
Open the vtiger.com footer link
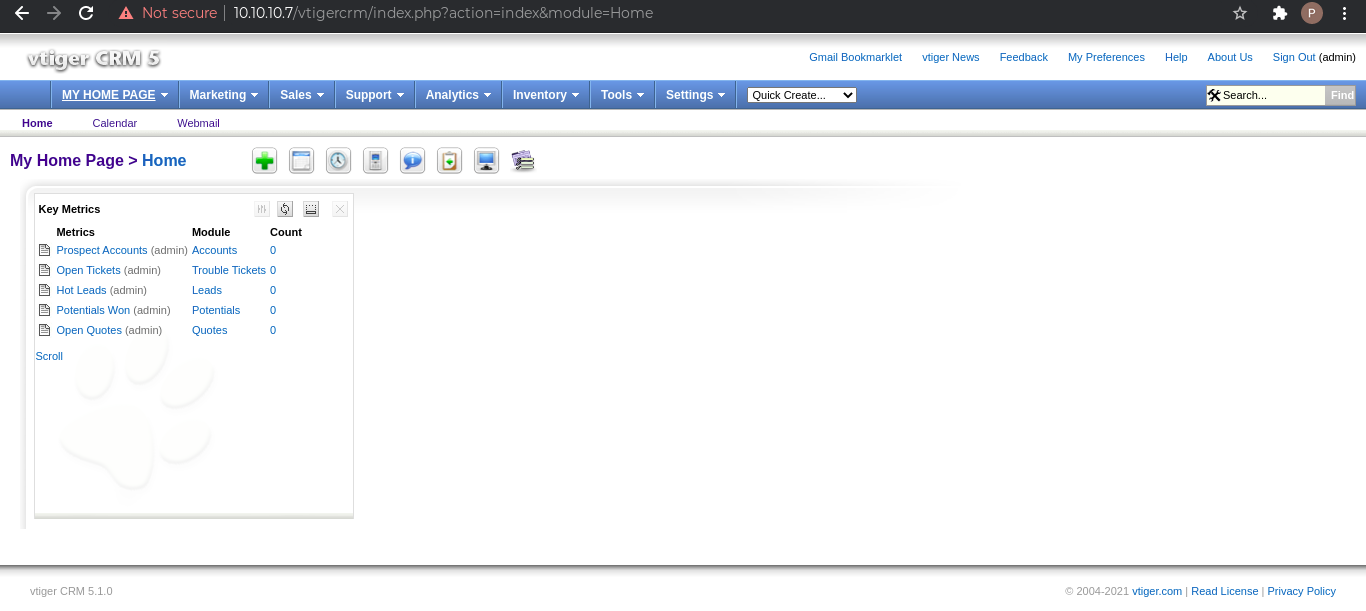pos(1157,591)
